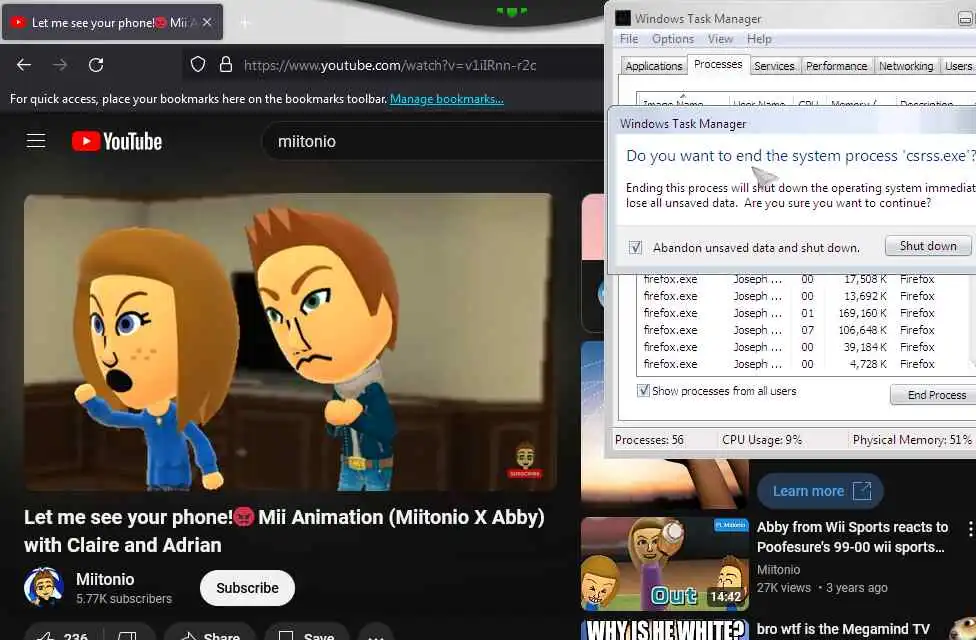Click the YouTube search field containing 'miitonio'

[433, 141]
